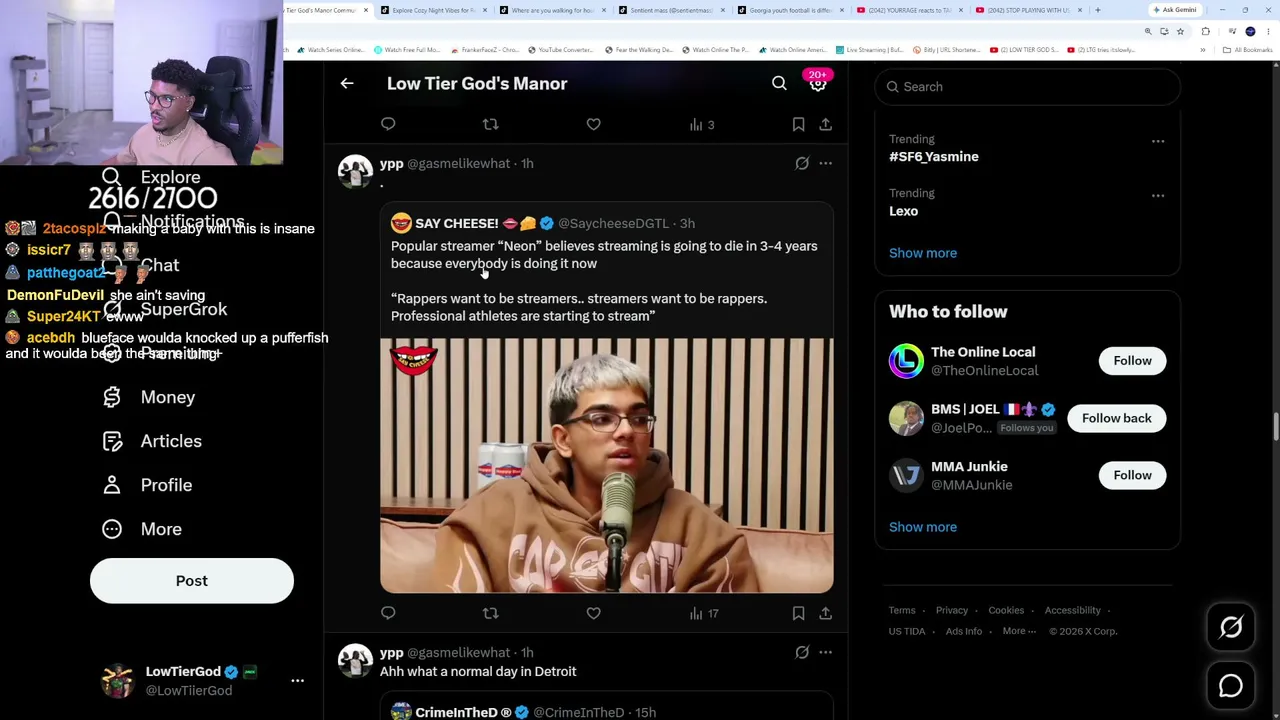Screen dimensions: 1280x720
Task: Open Articles in the sidebar
Action: (152, 441)
